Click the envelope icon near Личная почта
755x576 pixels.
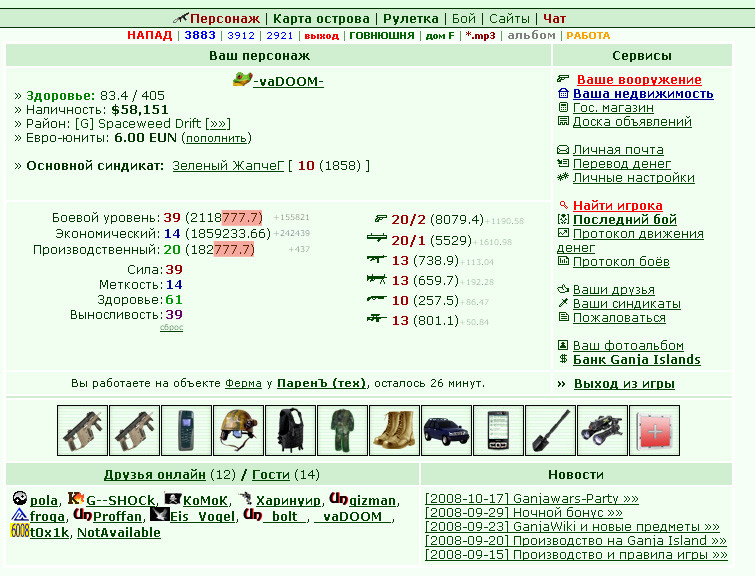[563, 150]
